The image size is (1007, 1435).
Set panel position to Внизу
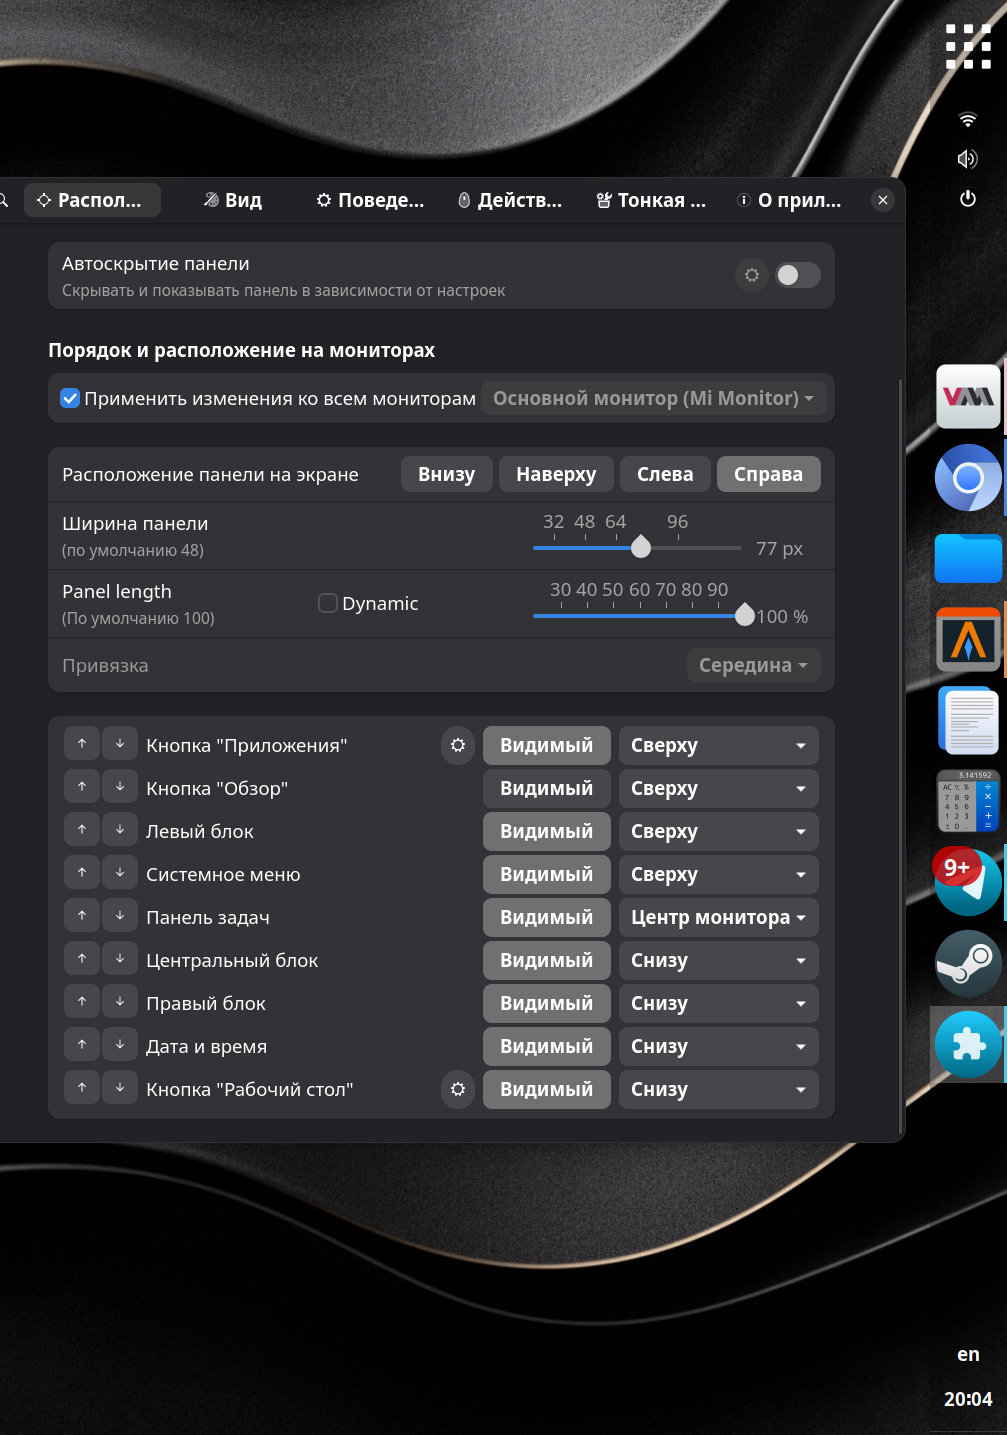[x=447, y=474]
